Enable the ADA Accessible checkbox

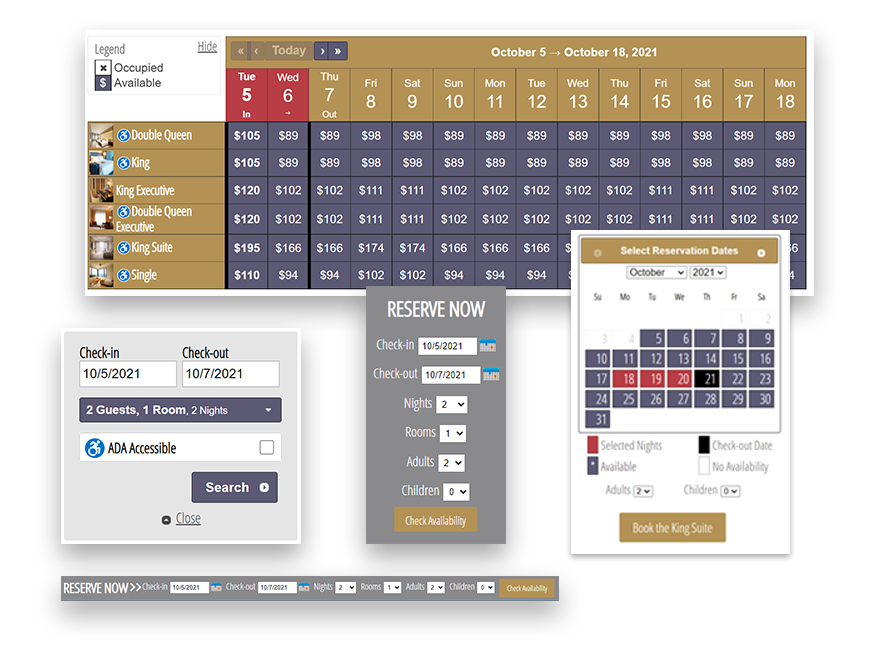click(265, 447)
